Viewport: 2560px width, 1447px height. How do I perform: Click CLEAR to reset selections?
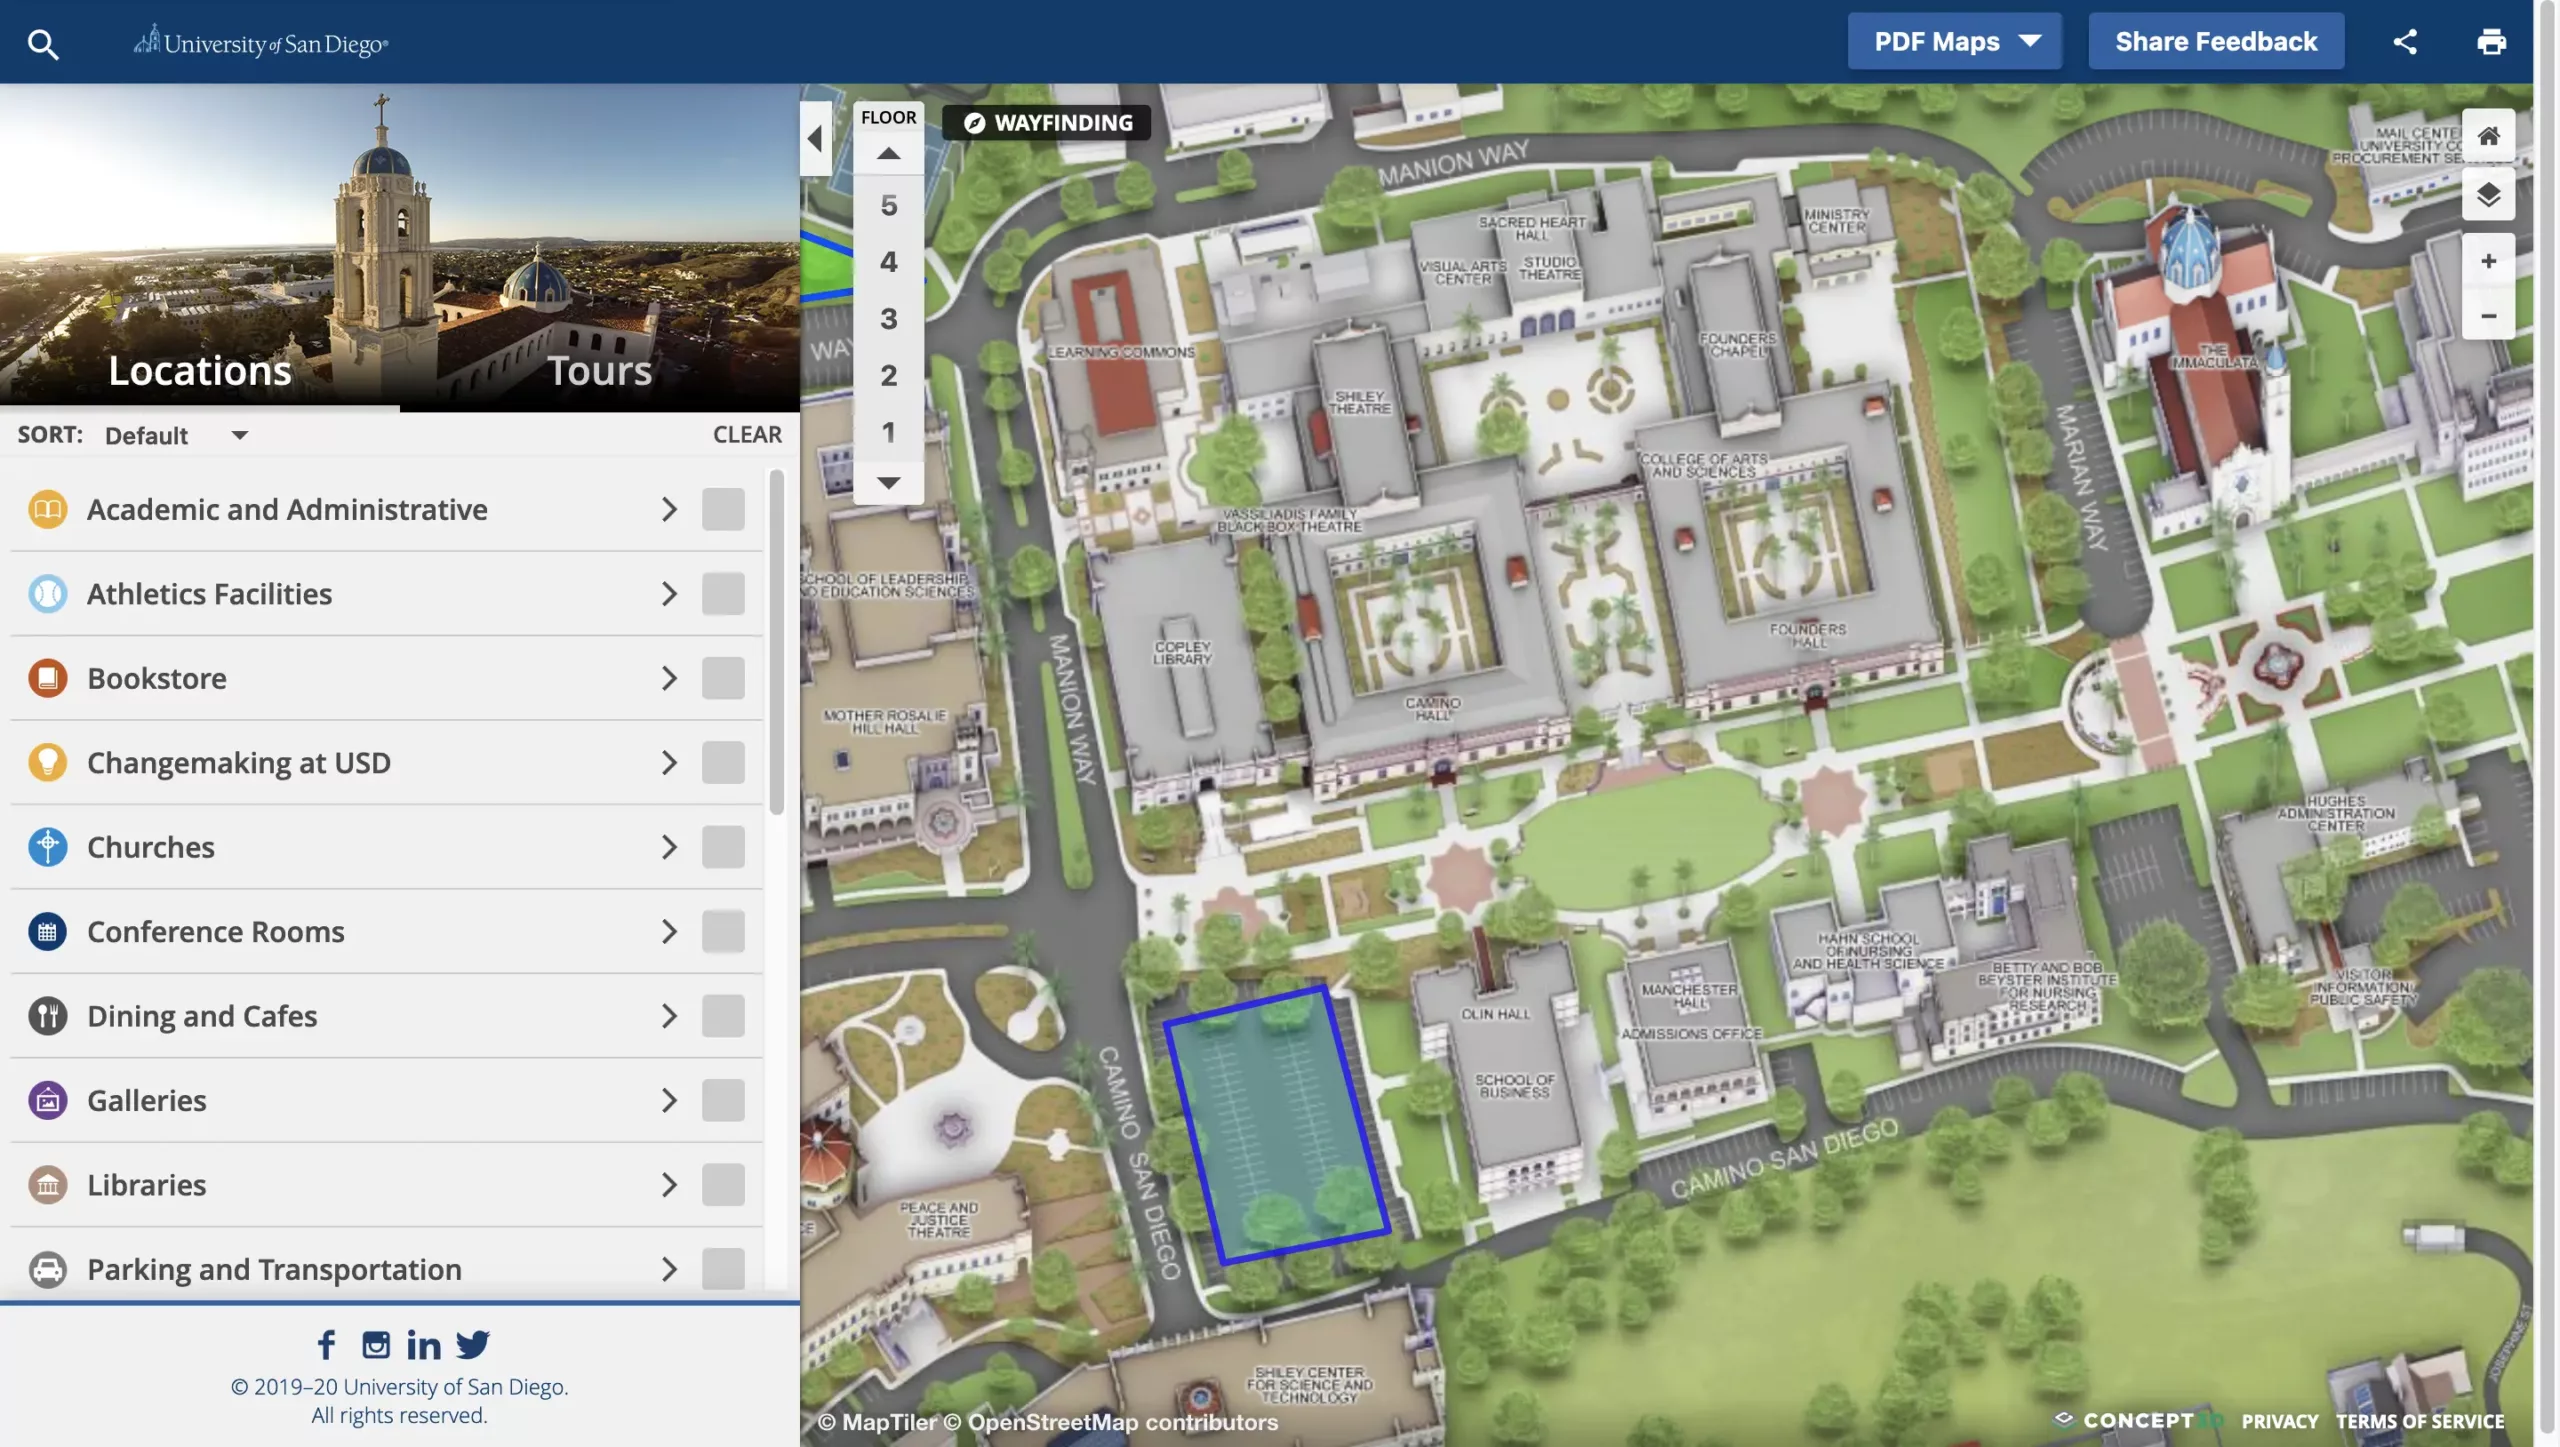click(x=747, y=434)
